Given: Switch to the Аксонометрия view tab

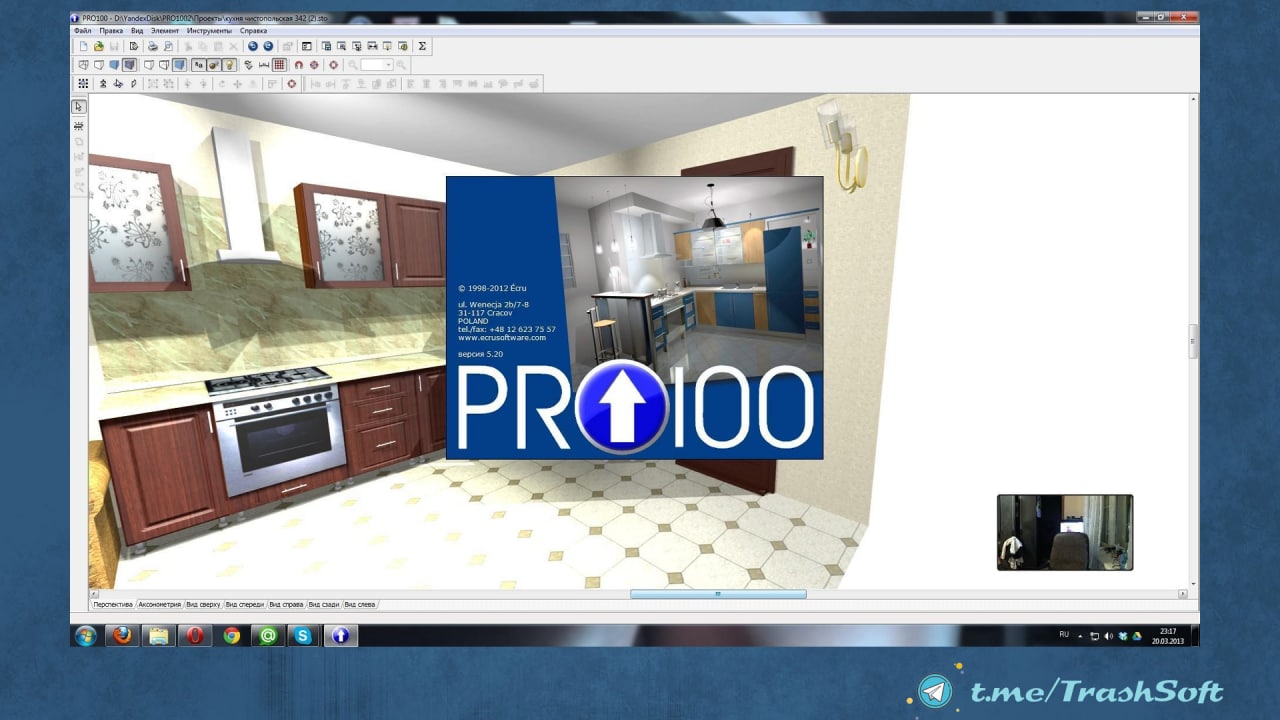Looking at the screenshot, I should pos(160,605).
